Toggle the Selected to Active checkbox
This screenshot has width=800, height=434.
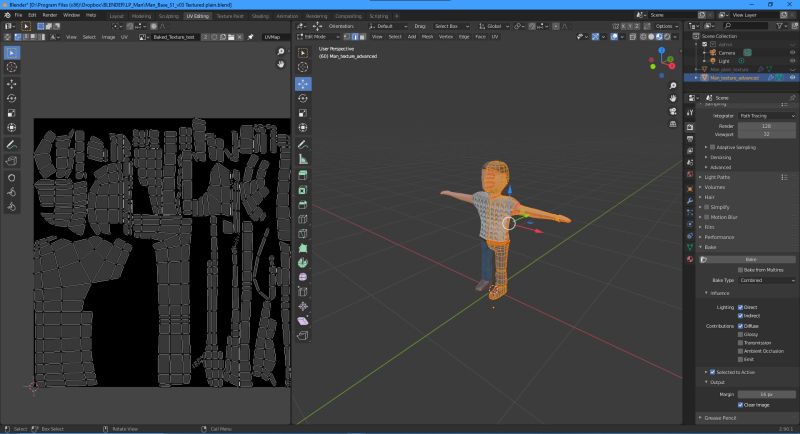tap(712, 372)
